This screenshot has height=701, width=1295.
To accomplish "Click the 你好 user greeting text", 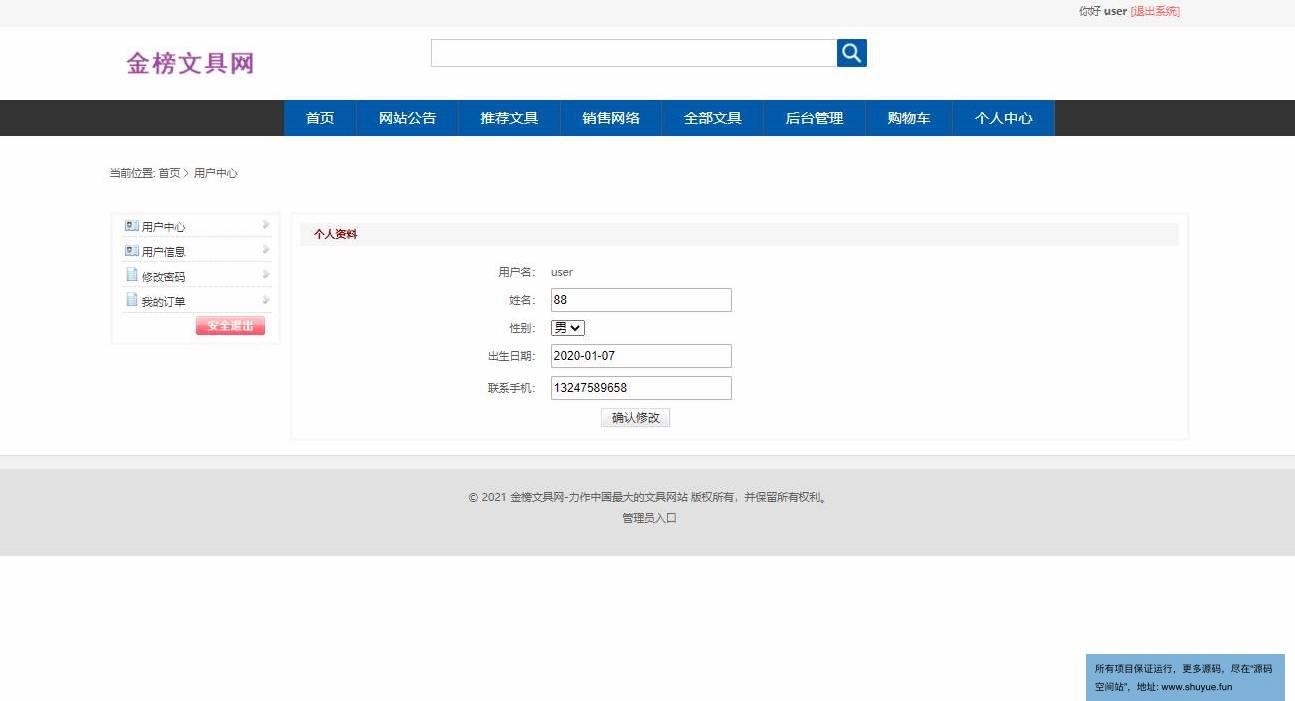I will [1103, 11].
